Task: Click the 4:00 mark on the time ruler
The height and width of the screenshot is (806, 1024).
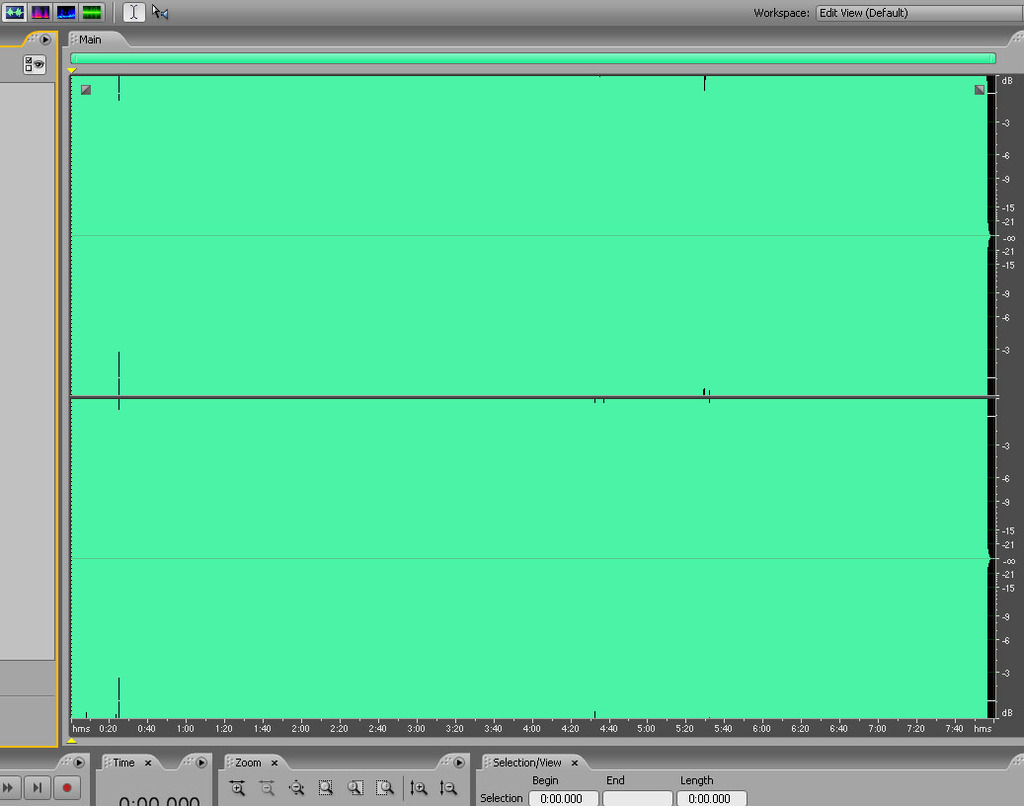Action: coord(532,728)
